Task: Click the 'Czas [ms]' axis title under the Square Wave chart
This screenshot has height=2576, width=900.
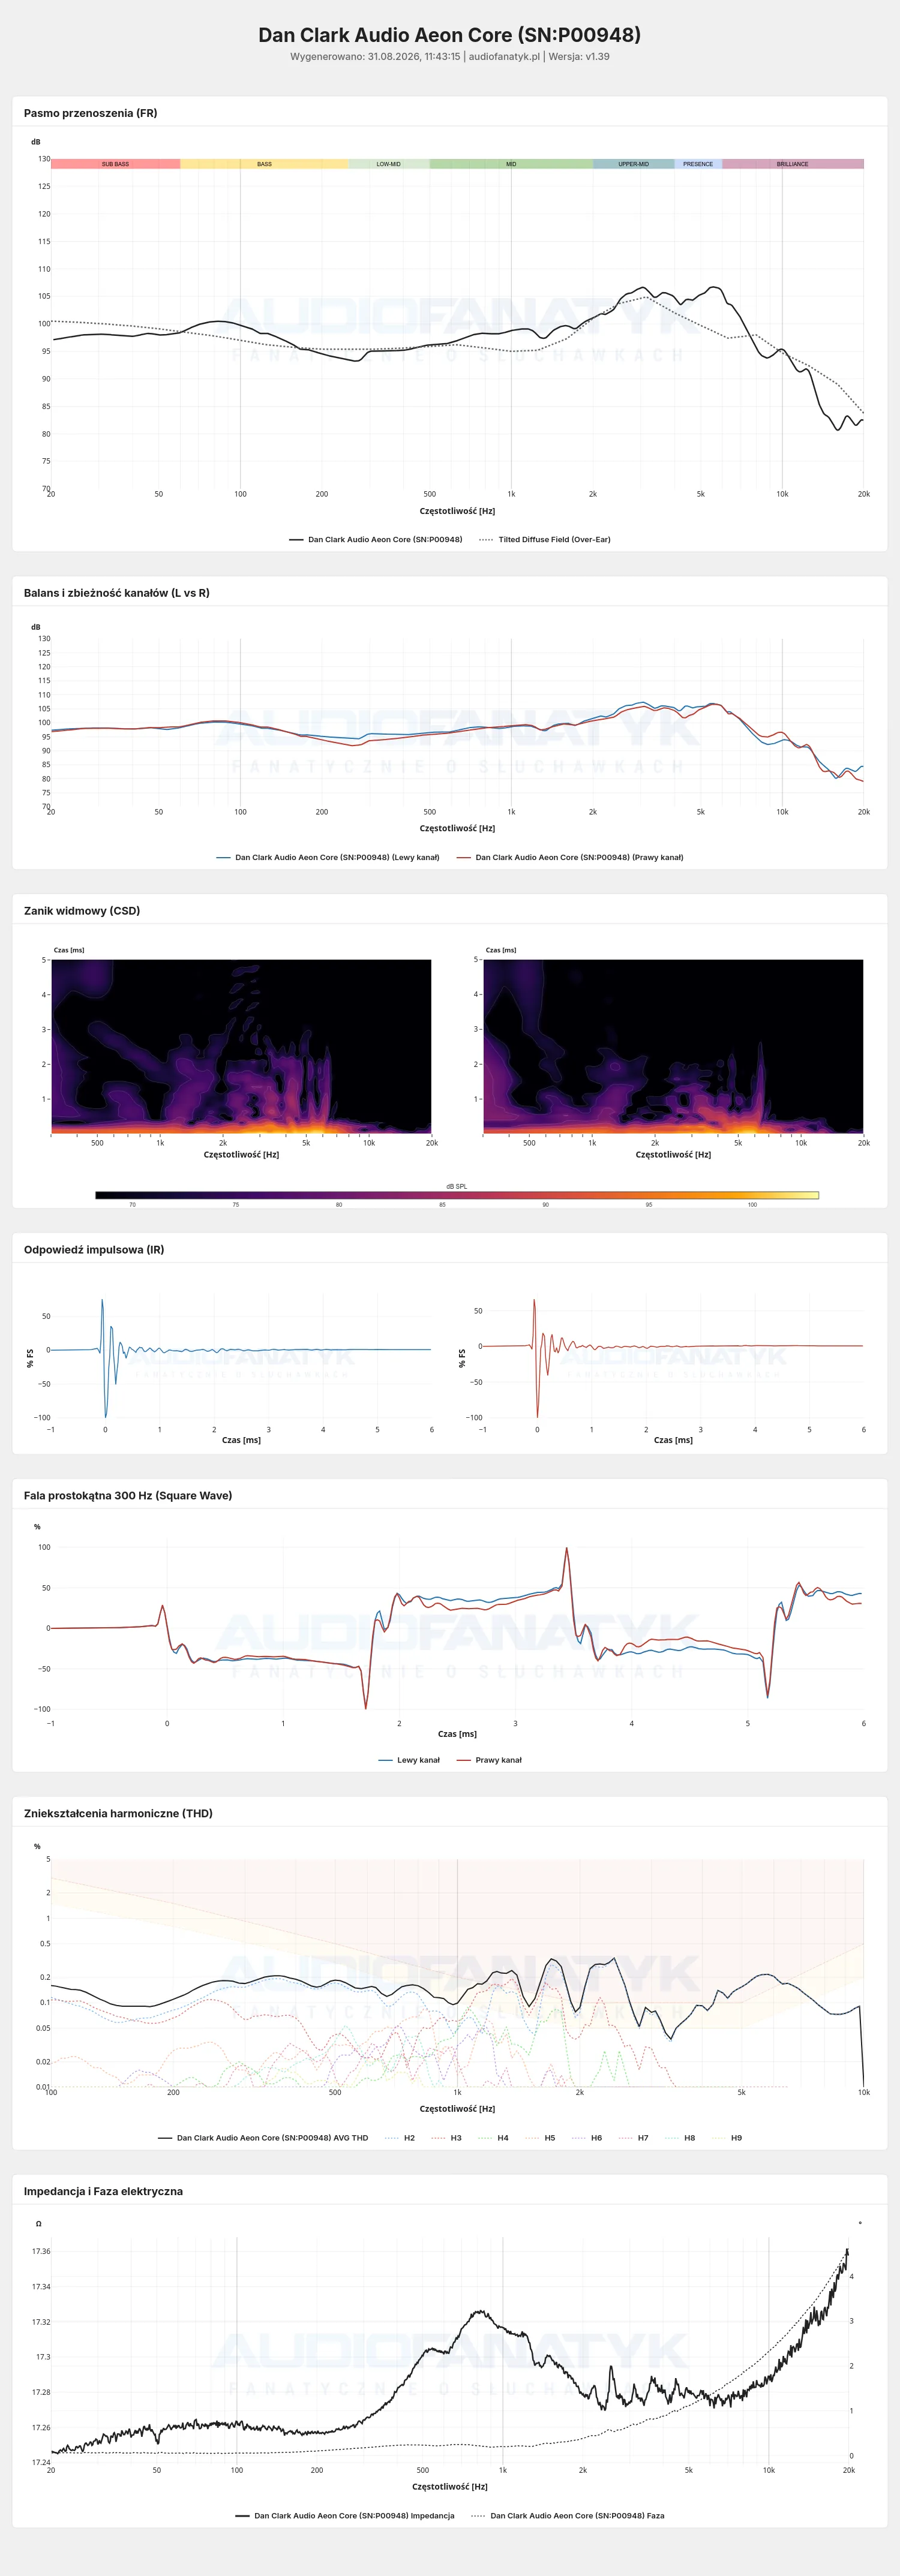Action: point(457,1734)
